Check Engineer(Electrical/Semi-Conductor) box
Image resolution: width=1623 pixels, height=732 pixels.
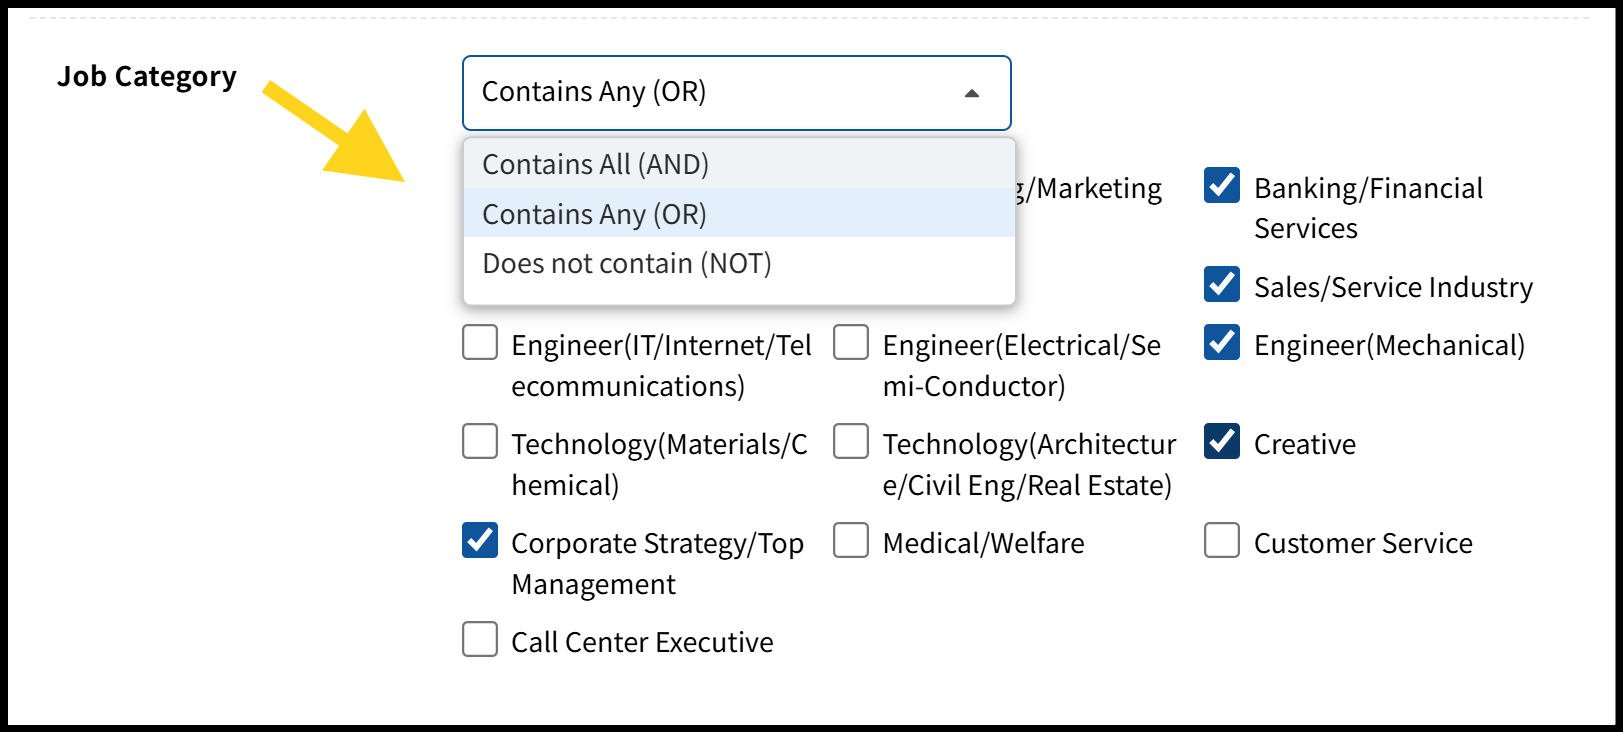click(x=851, y=343)
